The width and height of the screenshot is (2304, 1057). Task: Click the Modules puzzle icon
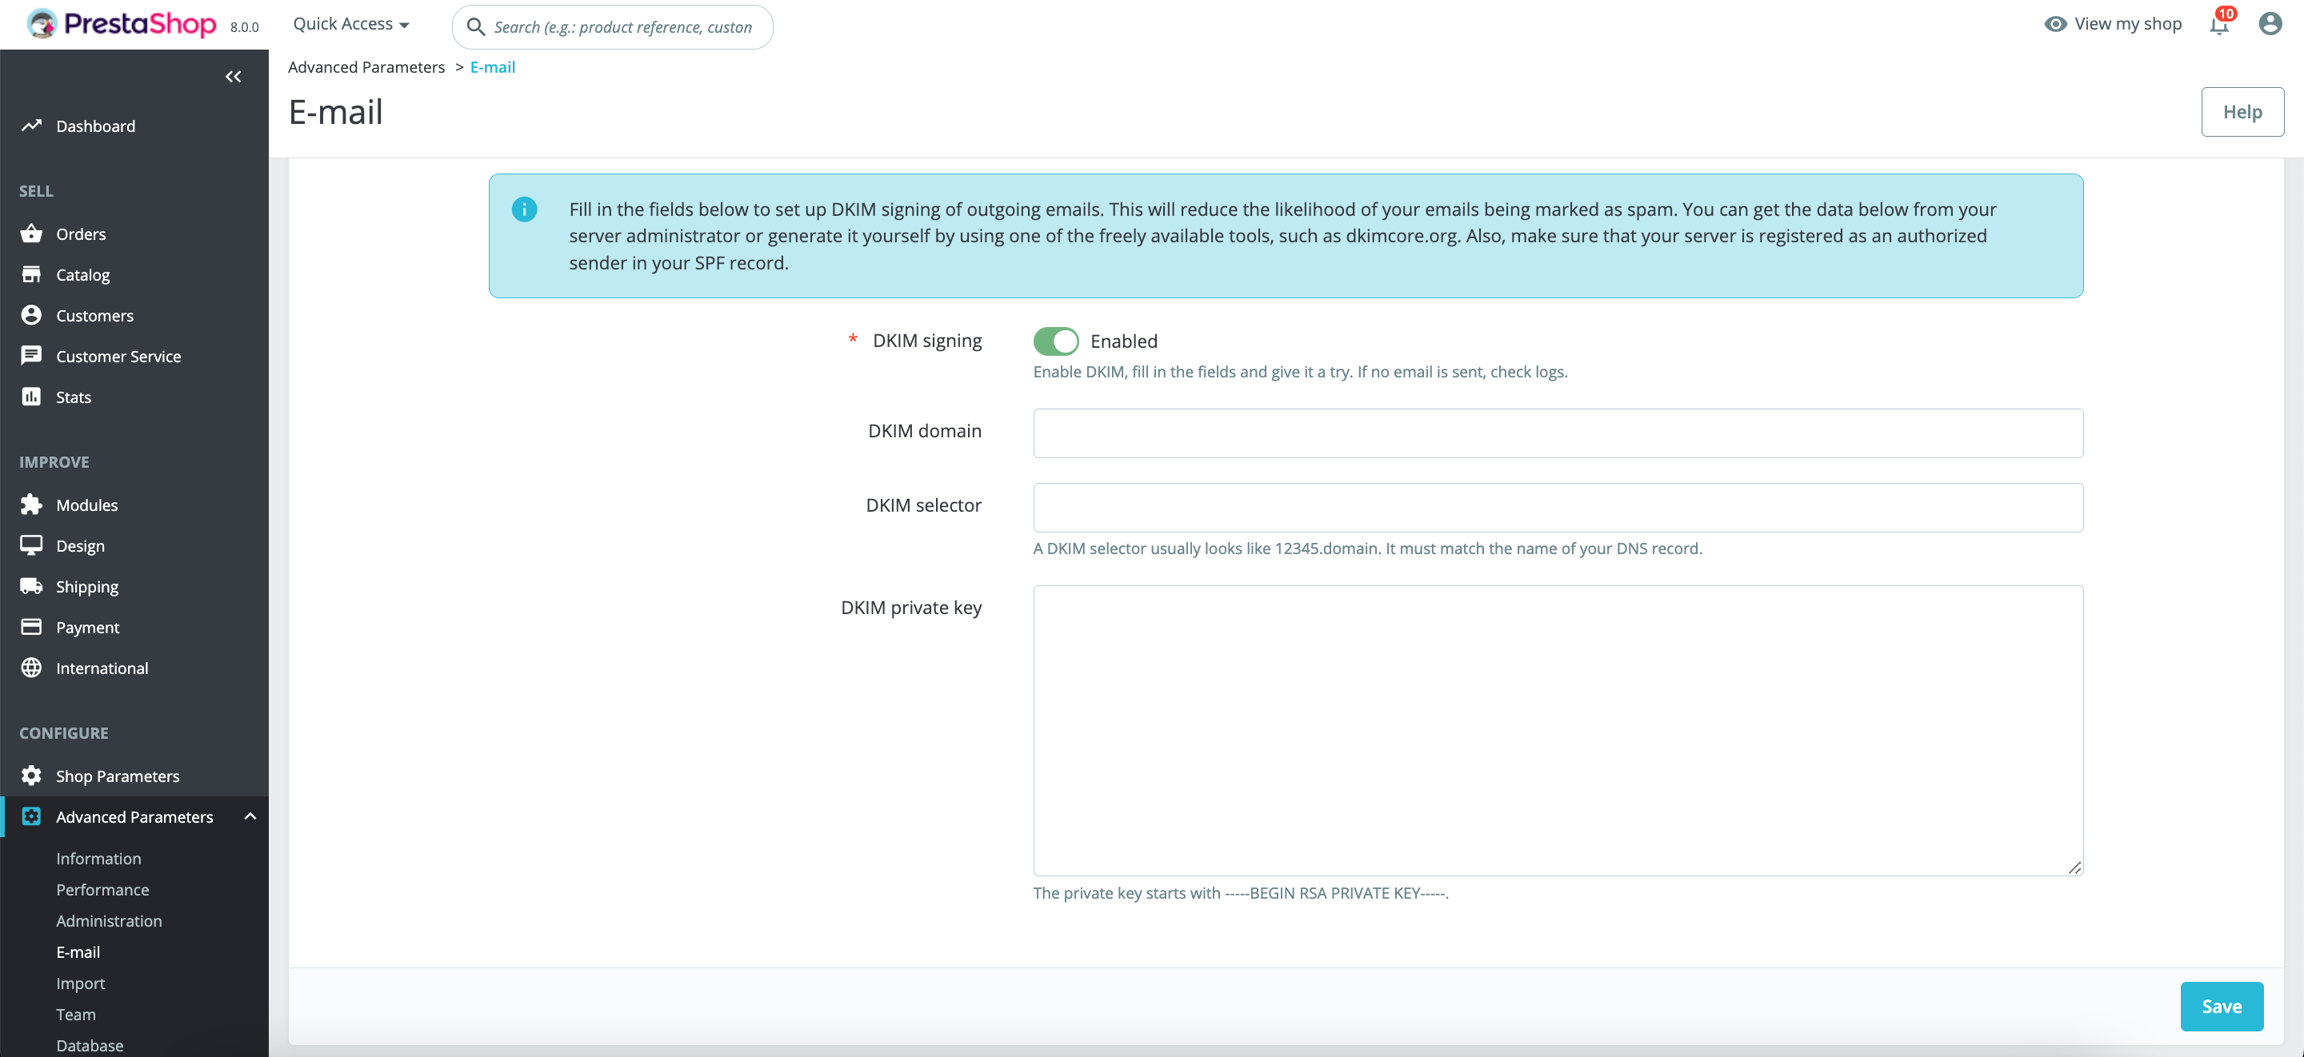pyautogui.click(x=31, y=505)
